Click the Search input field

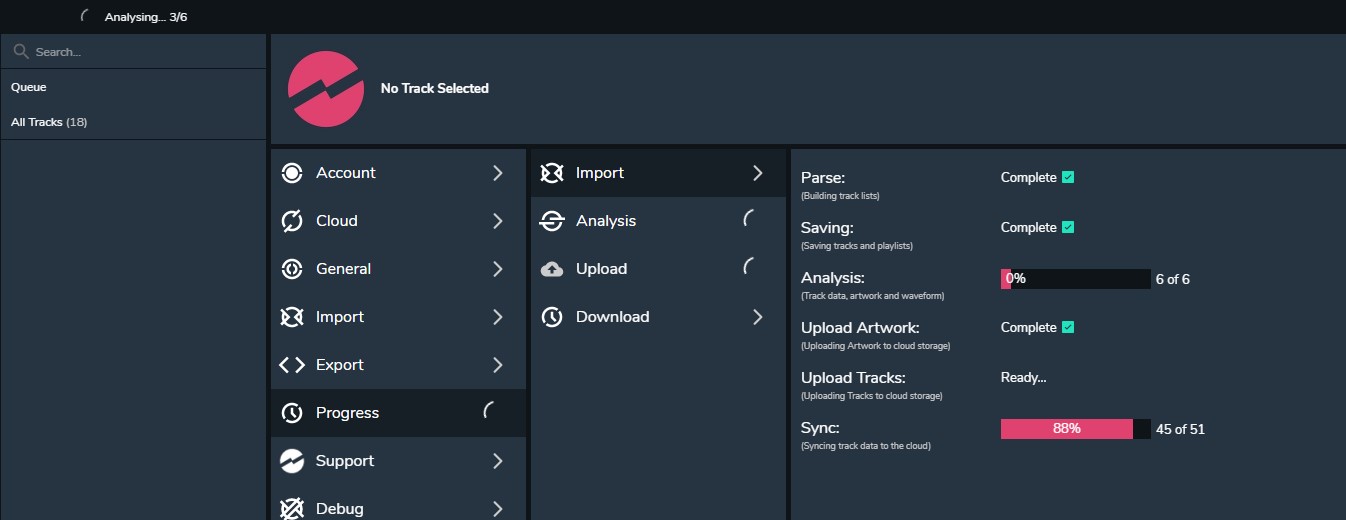[140, 52]
